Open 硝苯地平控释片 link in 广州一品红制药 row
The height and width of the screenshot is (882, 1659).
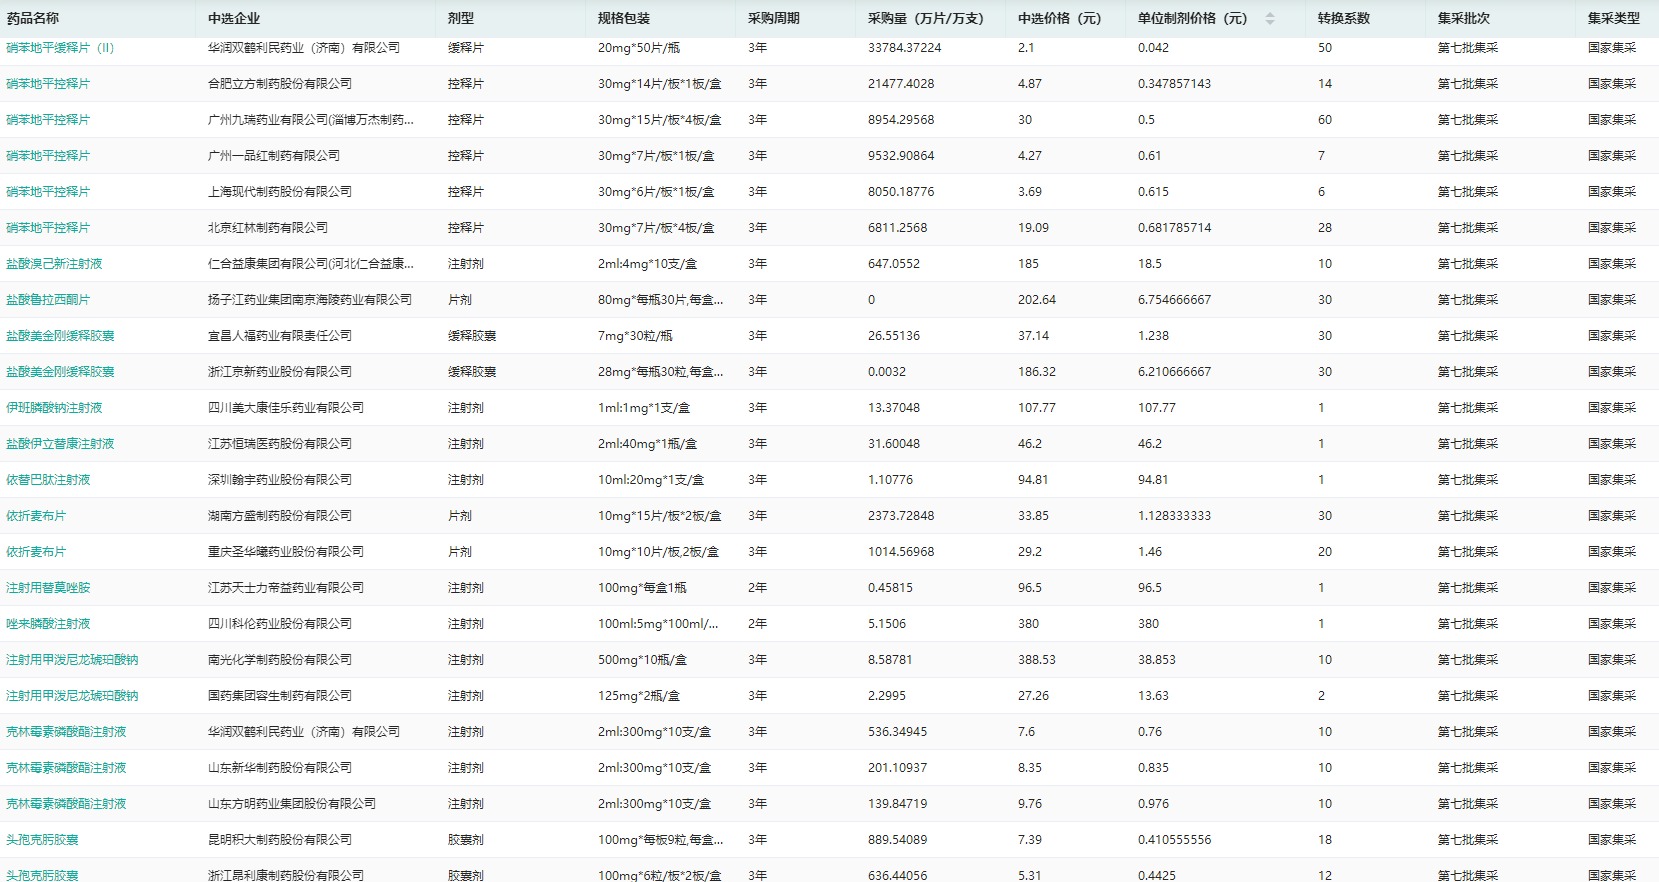[x=48, y=156]
